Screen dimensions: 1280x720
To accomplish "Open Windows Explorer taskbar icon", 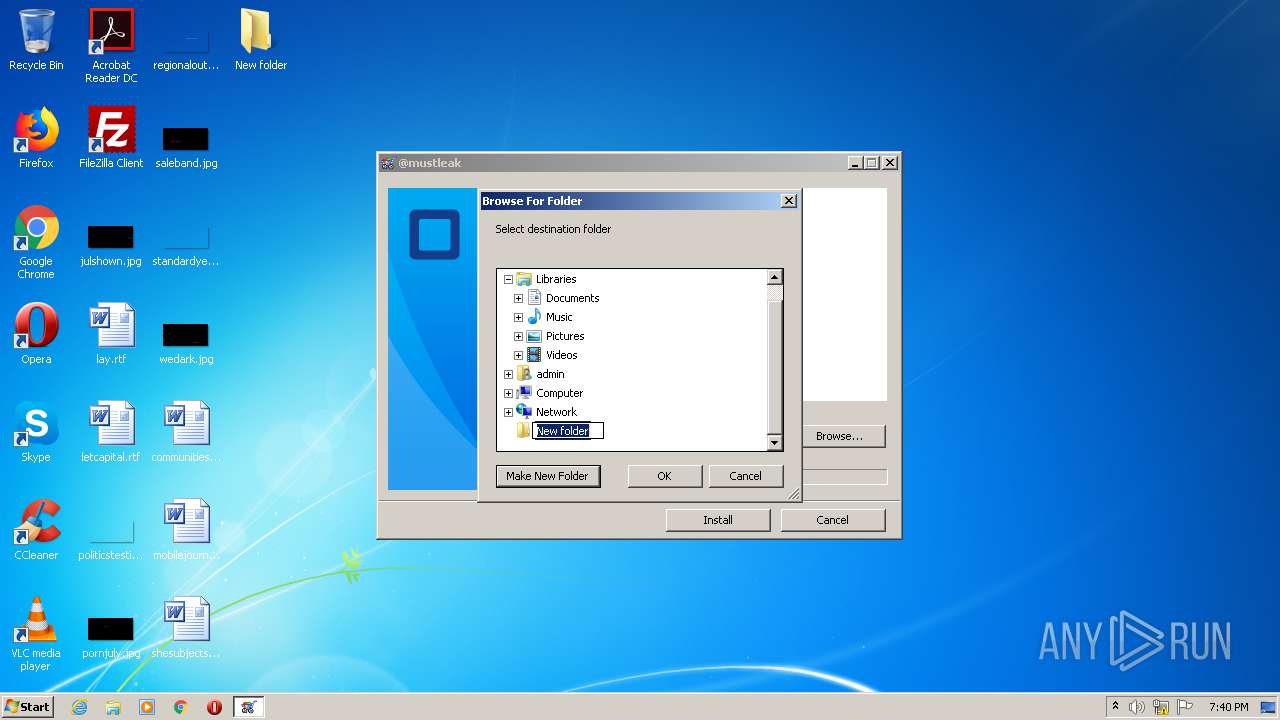I will 113,707.
